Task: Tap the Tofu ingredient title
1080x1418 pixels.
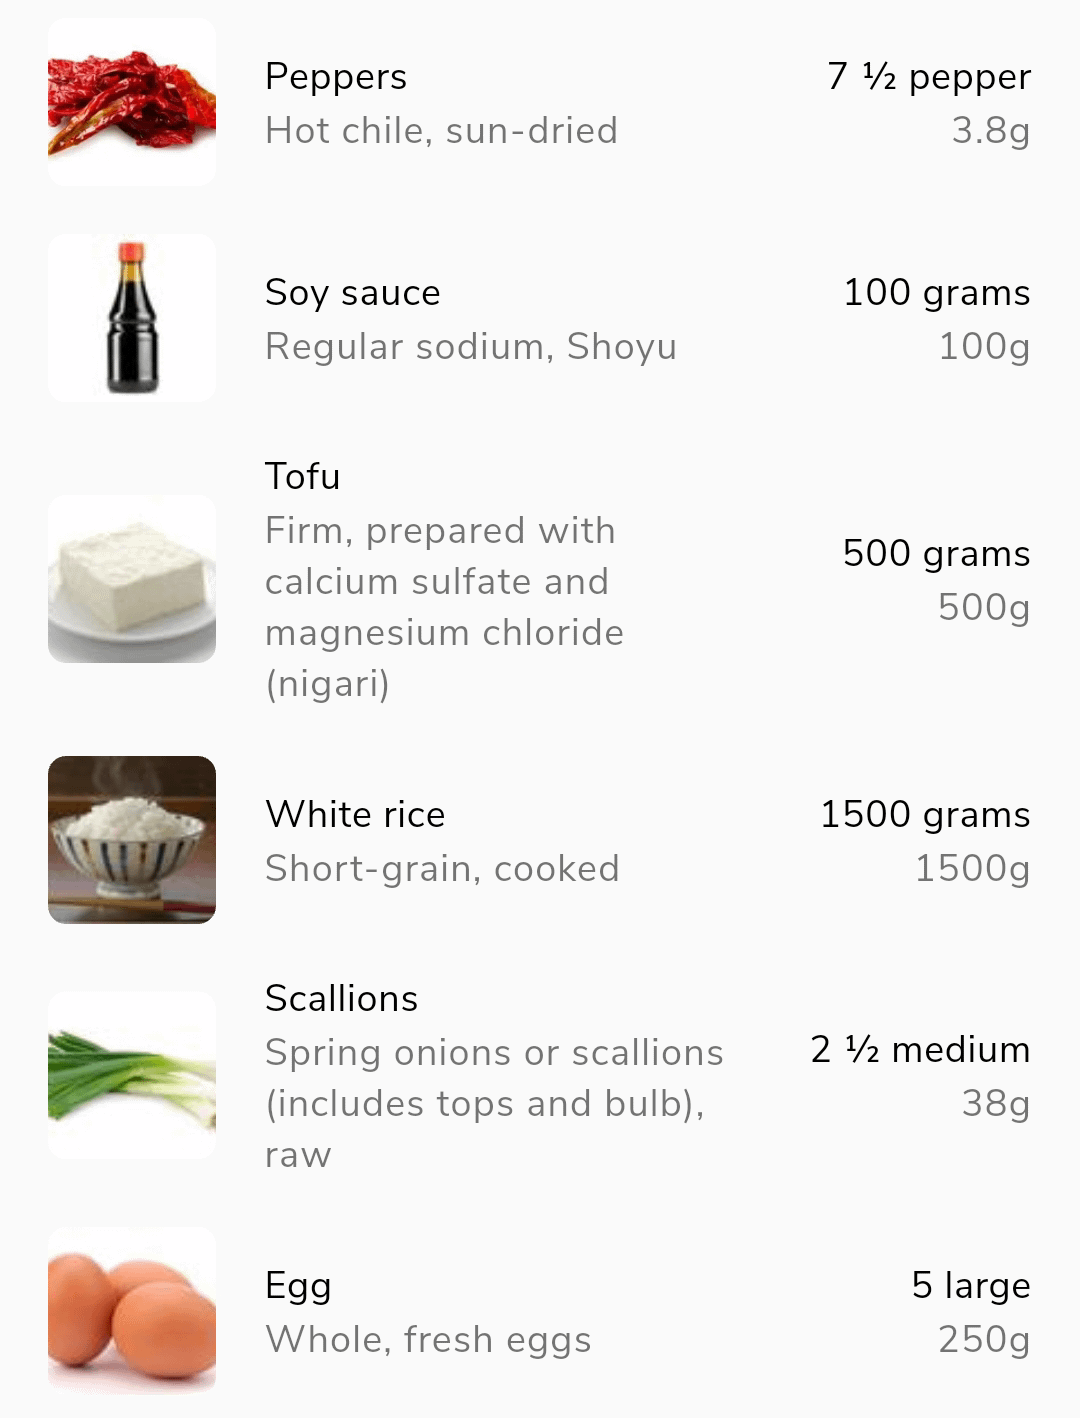Action: pyautogui.click(x=303, y=477)
